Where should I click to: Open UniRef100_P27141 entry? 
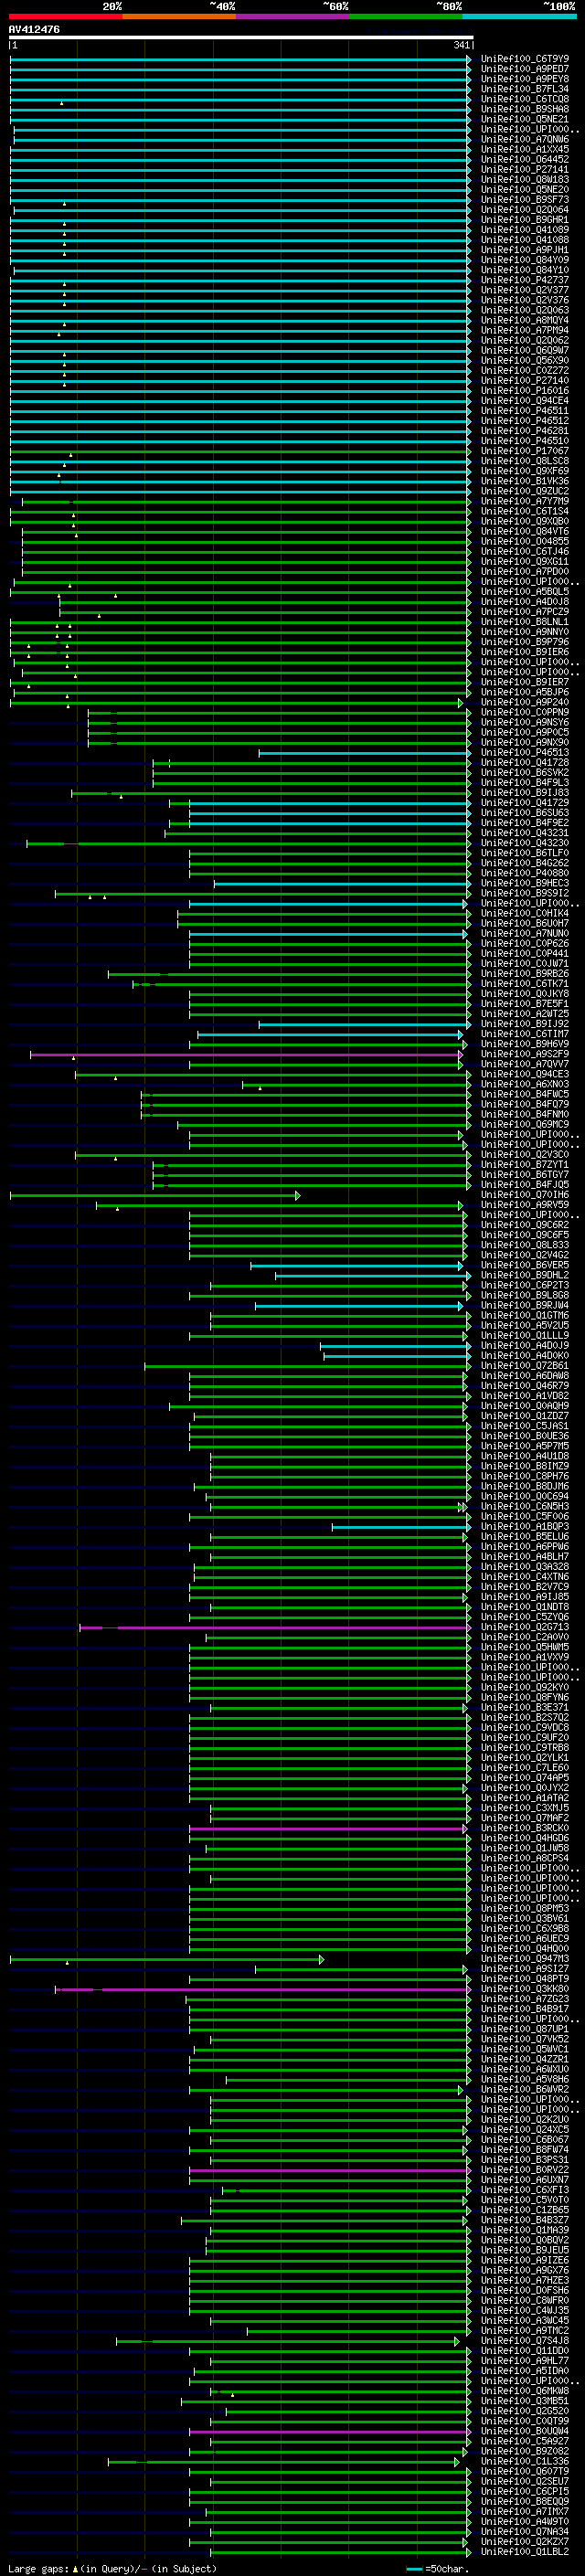[x=525, y=169]
